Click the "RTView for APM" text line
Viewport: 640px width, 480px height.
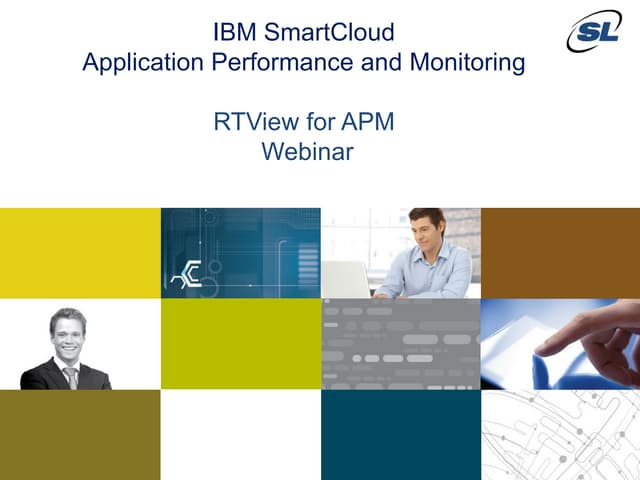pyautogui.click(x=304, y=122)
